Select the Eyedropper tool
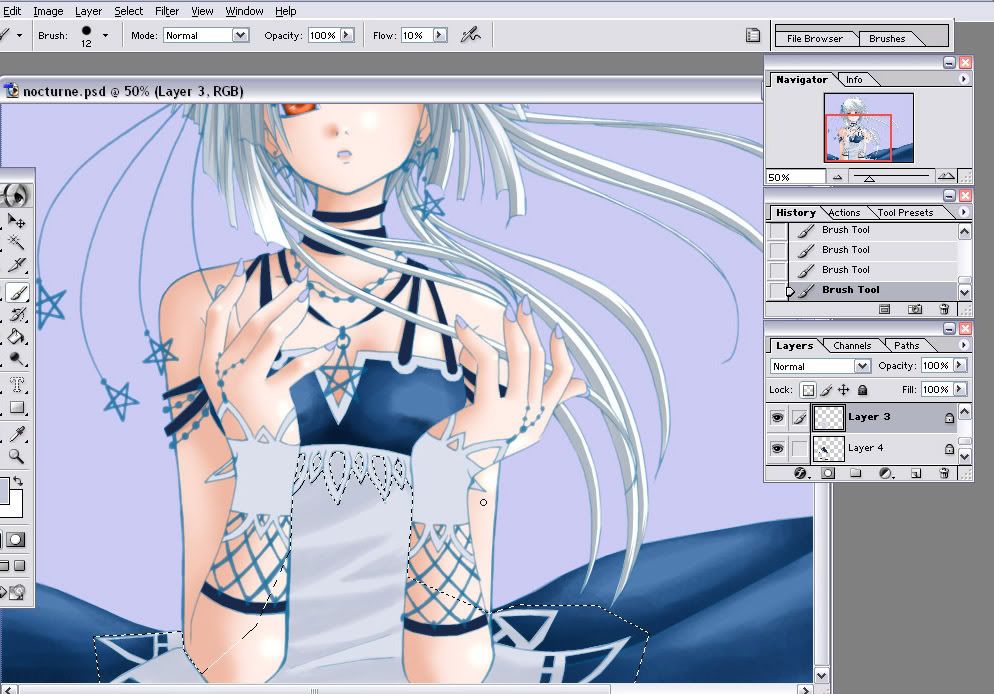This screenshot has width=994, height=694. click(x=16, y=434)
